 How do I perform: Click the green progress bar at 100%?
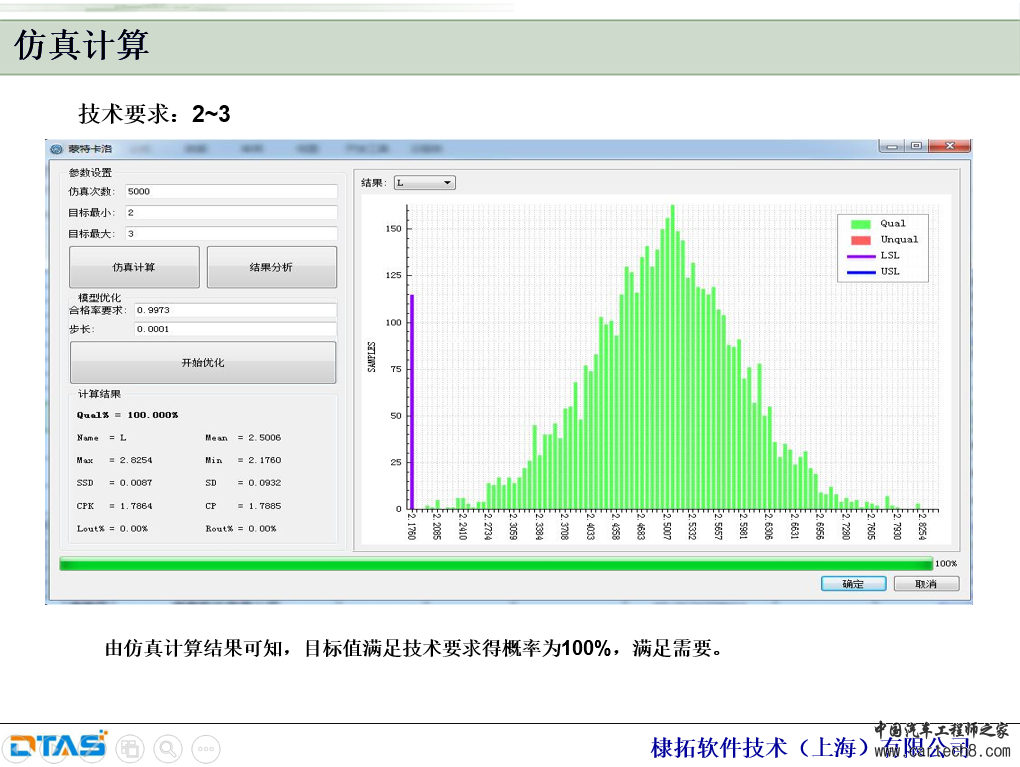496,564
